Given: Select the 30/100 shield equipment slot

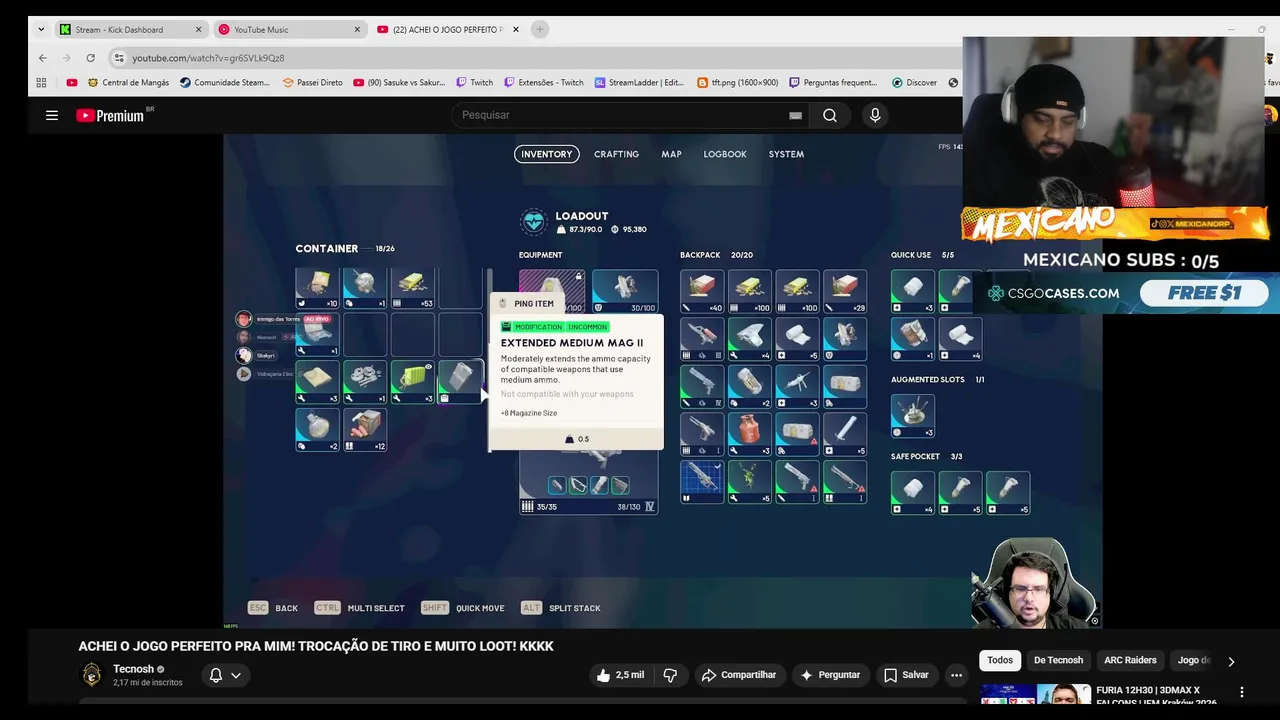Looking at the screenshot, I should click(625, 291).
